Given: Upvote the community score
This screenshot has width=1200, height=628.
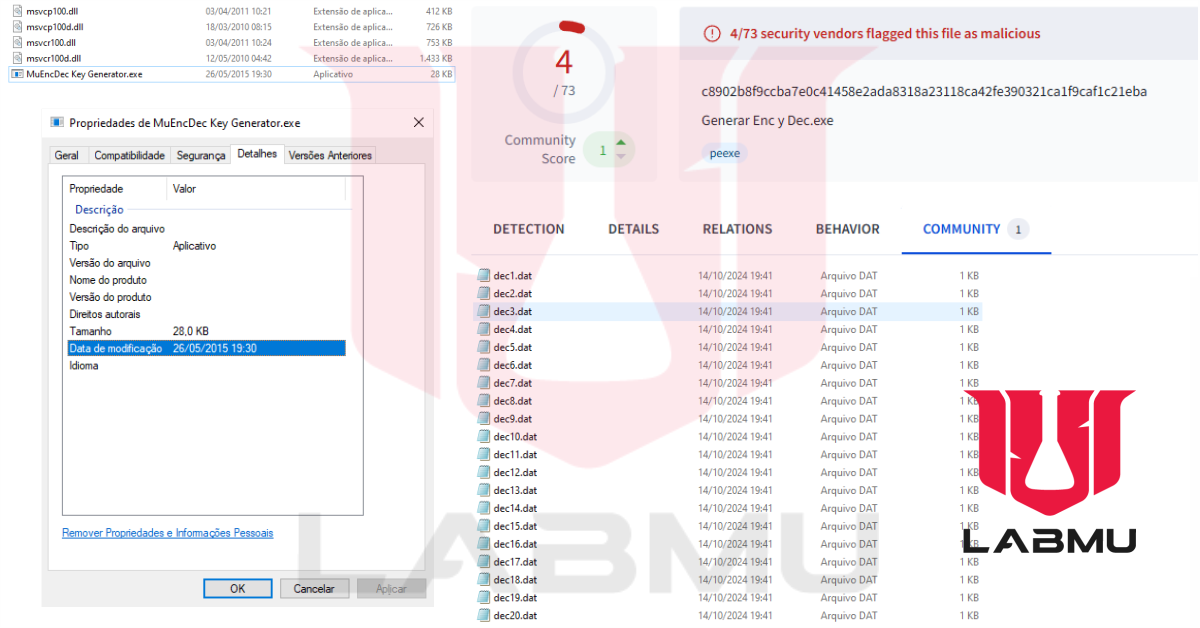Looking at the screenshot, I should click(x=621, y=143).
